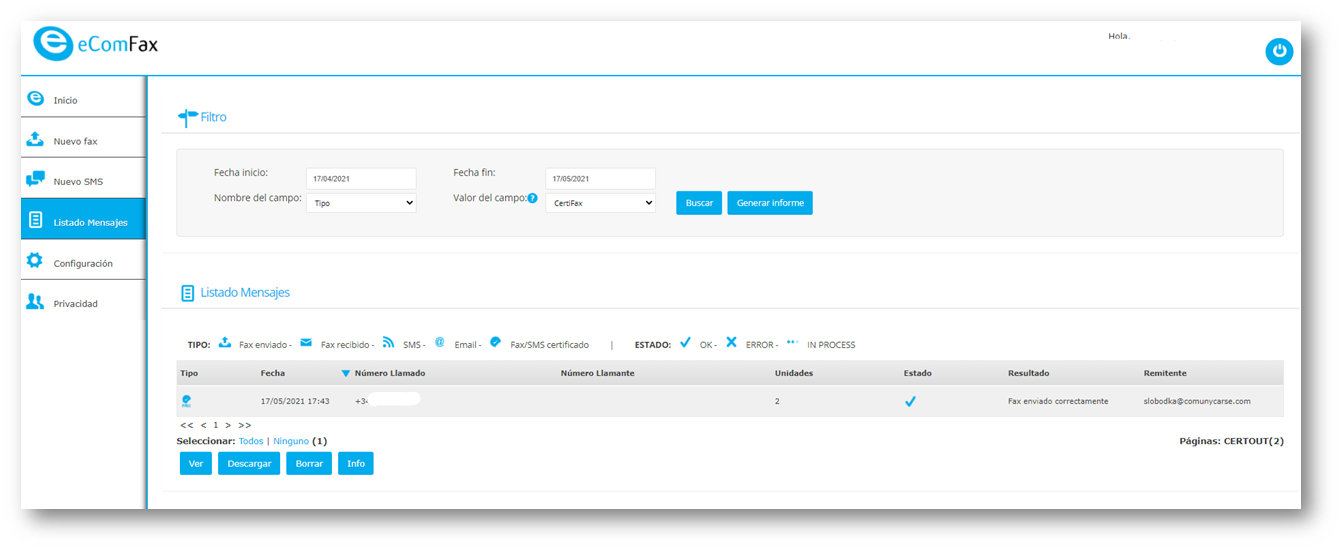This screenshot has height=551, width=1343.
Task: Click sender slobodka@comunycarse.com
Action: [x=1197, y=401]
